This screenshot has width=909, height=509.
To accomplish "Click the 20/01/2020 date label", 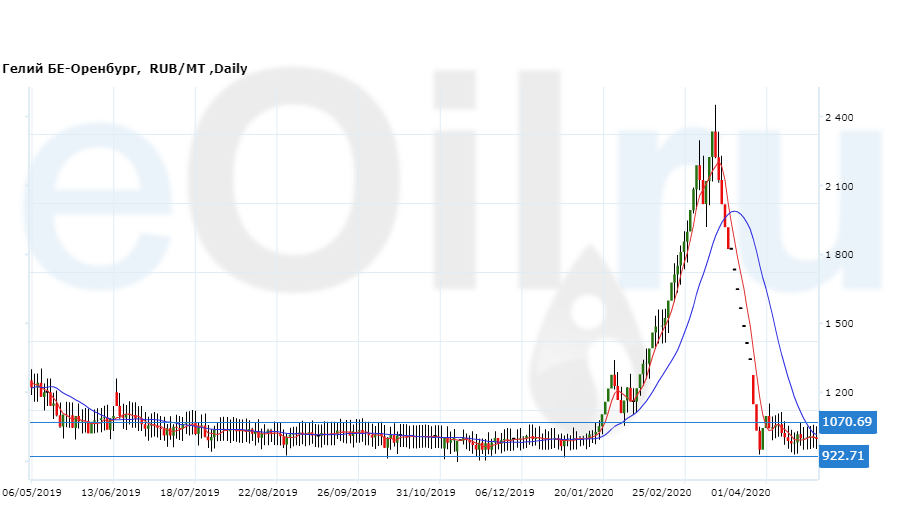I will tap(583, 493).
